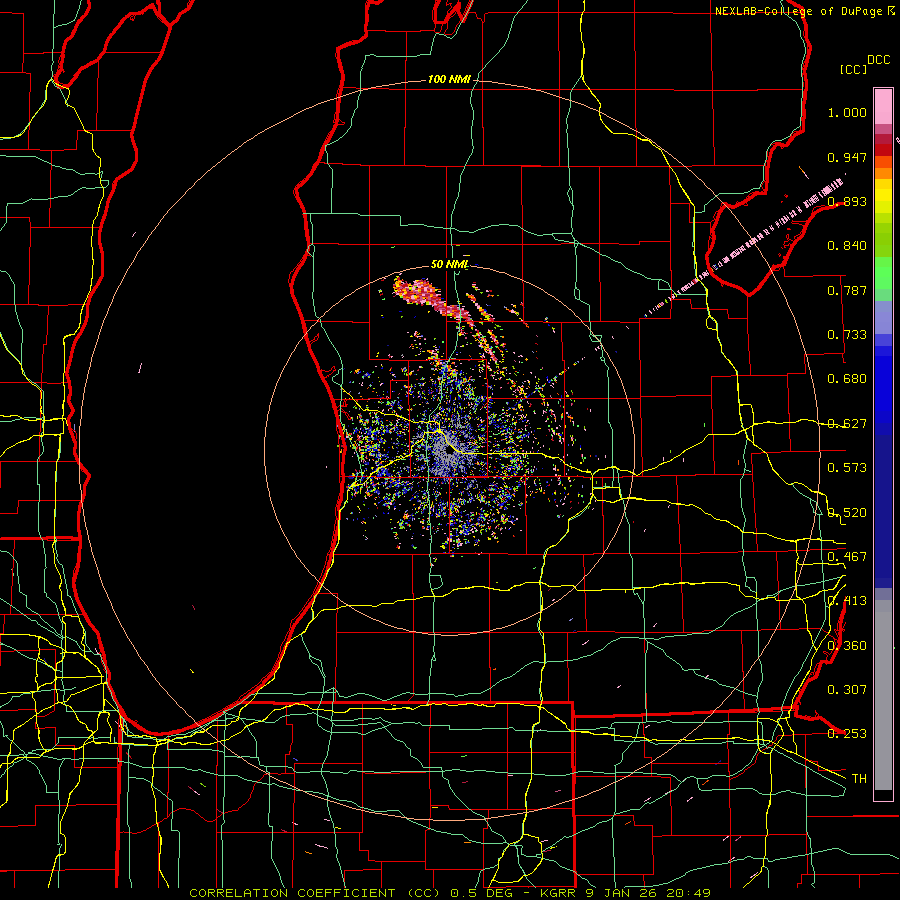This screenshot has width=900, height=900.
Task: Select the 0.893 scale value
Action: [x=847, y=201]
